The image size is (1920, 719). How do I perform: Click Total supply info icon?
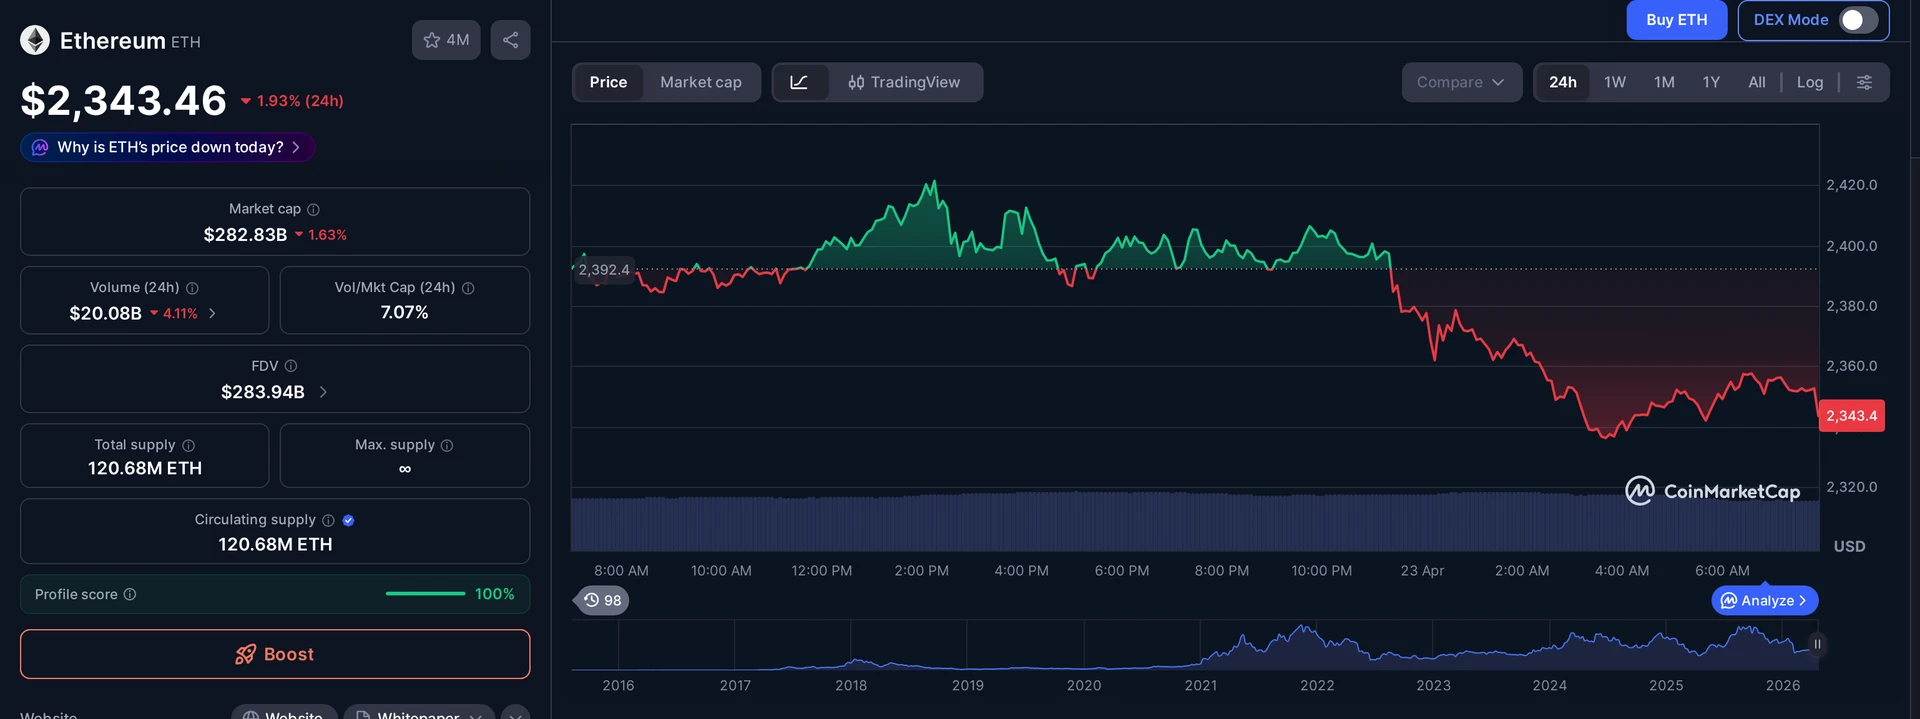coord(188,445)
